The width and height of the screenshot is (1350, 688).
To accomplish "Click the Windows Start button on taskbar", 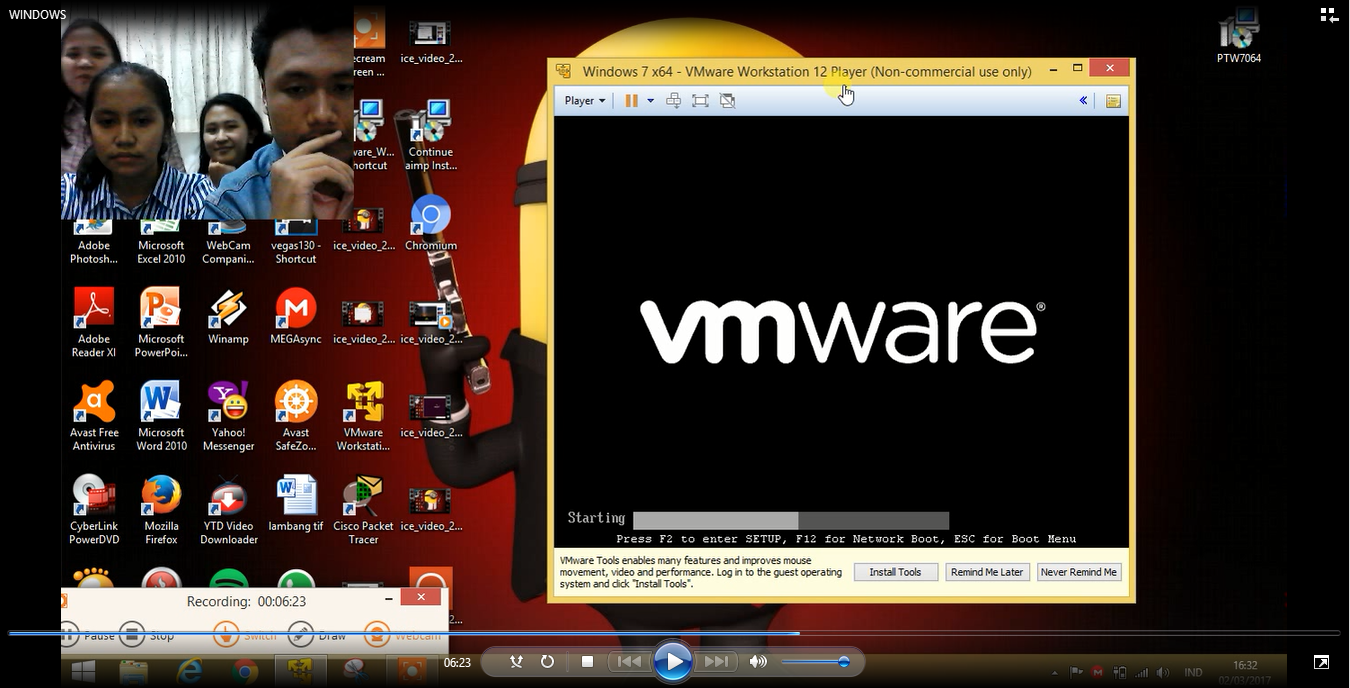I will (x=83, y=669).
